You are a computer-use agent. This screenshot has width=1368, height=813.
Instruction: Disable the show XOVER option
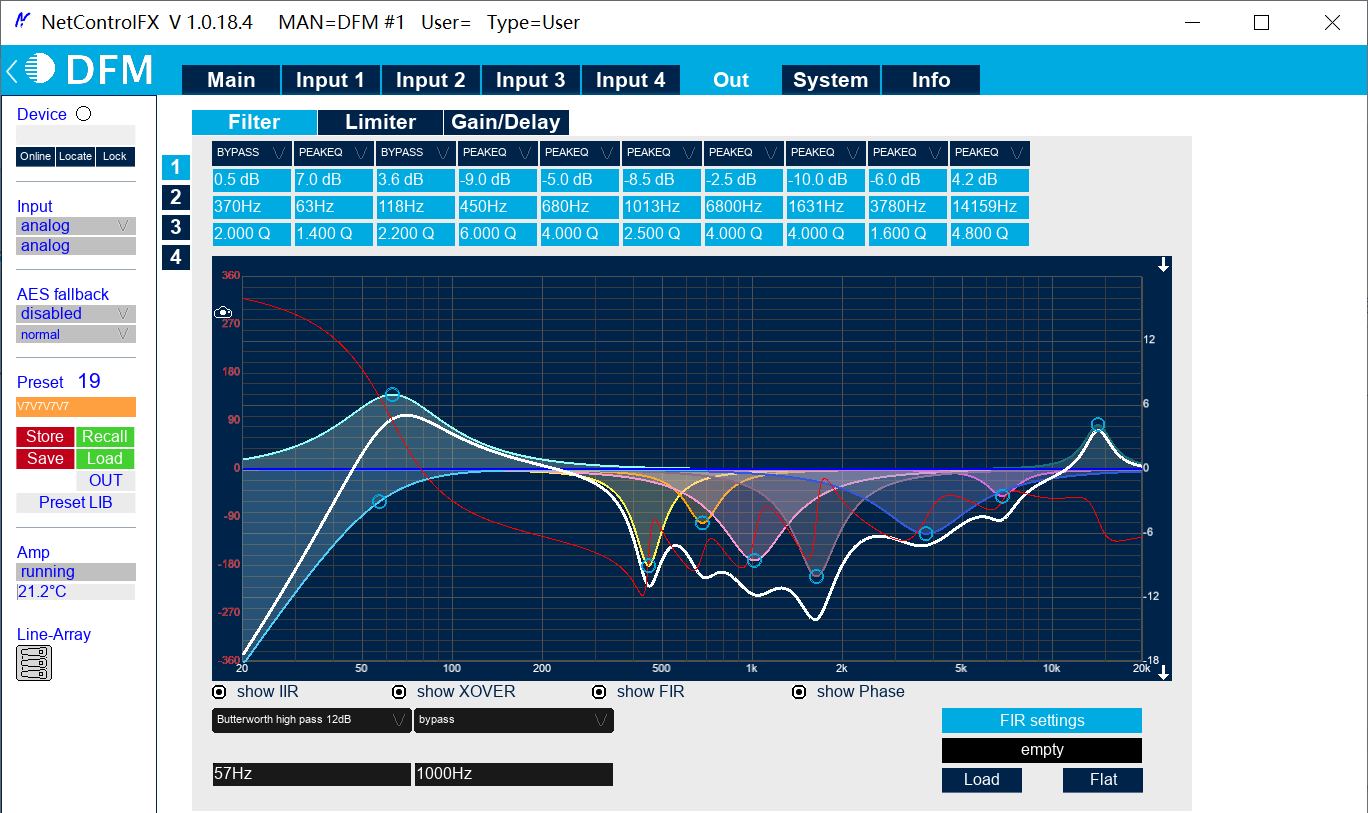click(400, 692)
